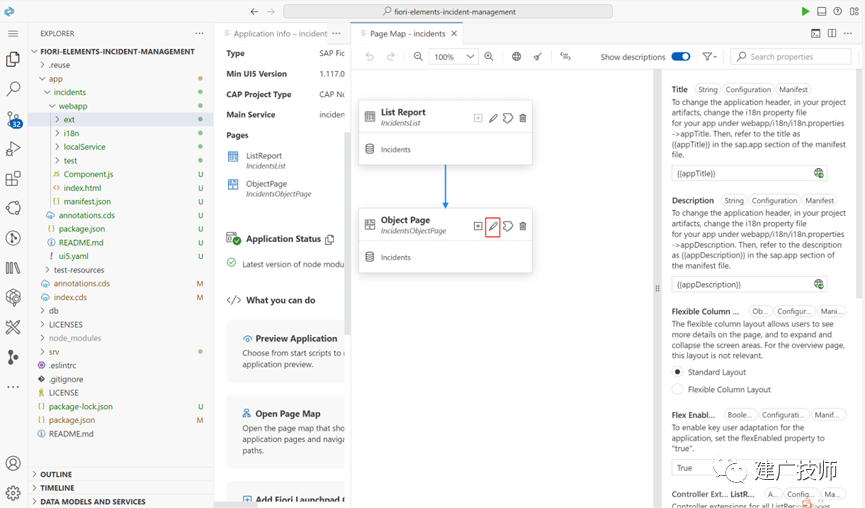This screenshot has height=508, width=865.
Task: Open the Source Control view with badge 32
Action: (x=13, y=119)
